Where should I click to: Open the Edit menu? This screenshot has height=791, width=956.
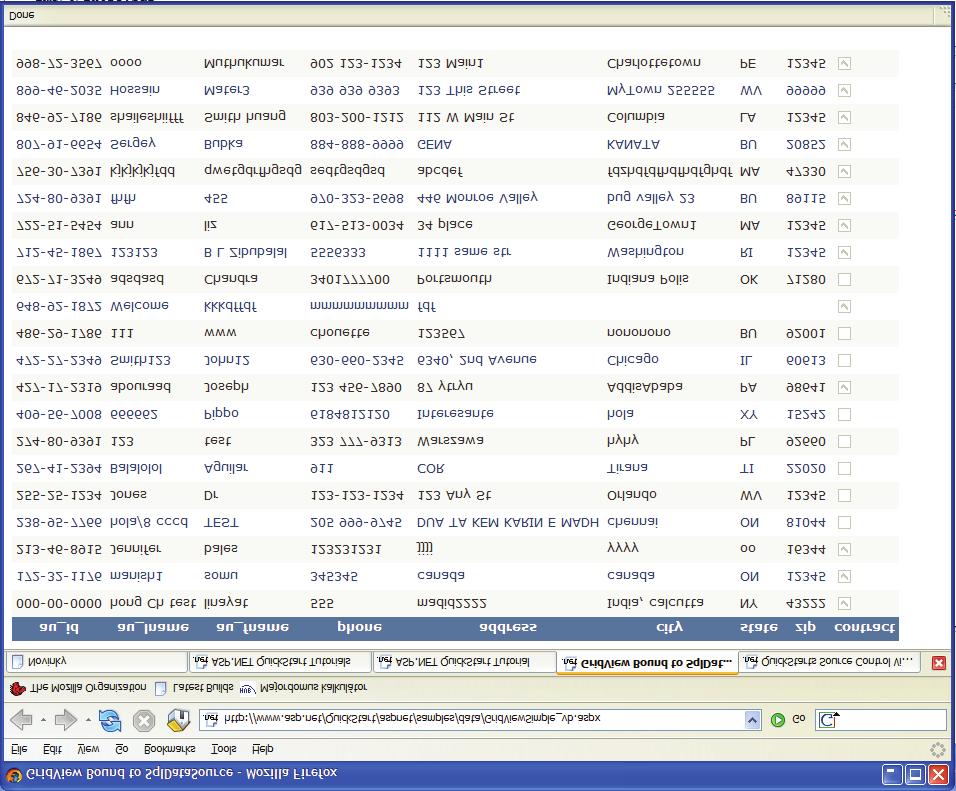(52, 749)
